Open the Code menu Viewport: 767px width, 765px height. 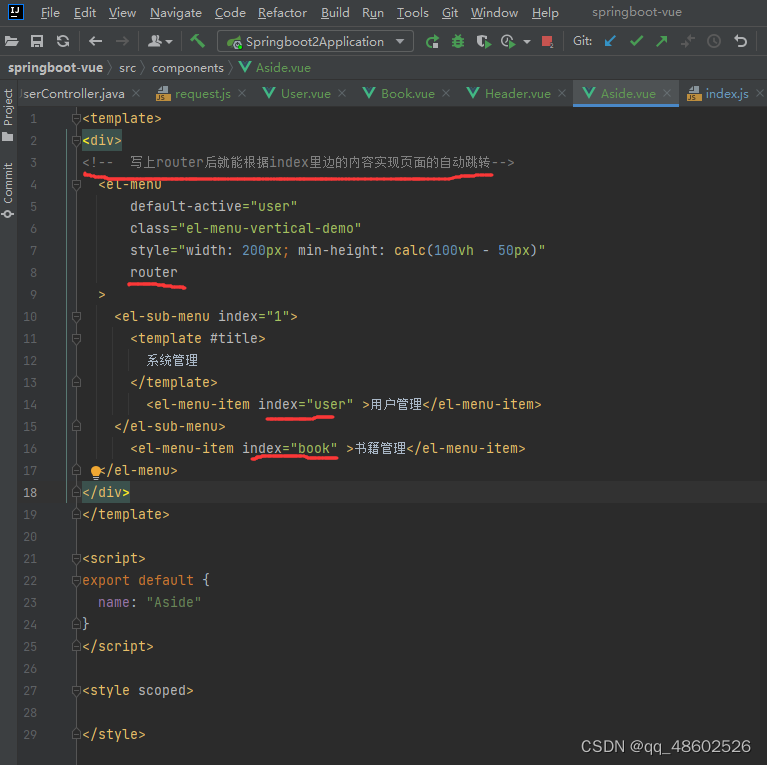[x=230, y=13]
